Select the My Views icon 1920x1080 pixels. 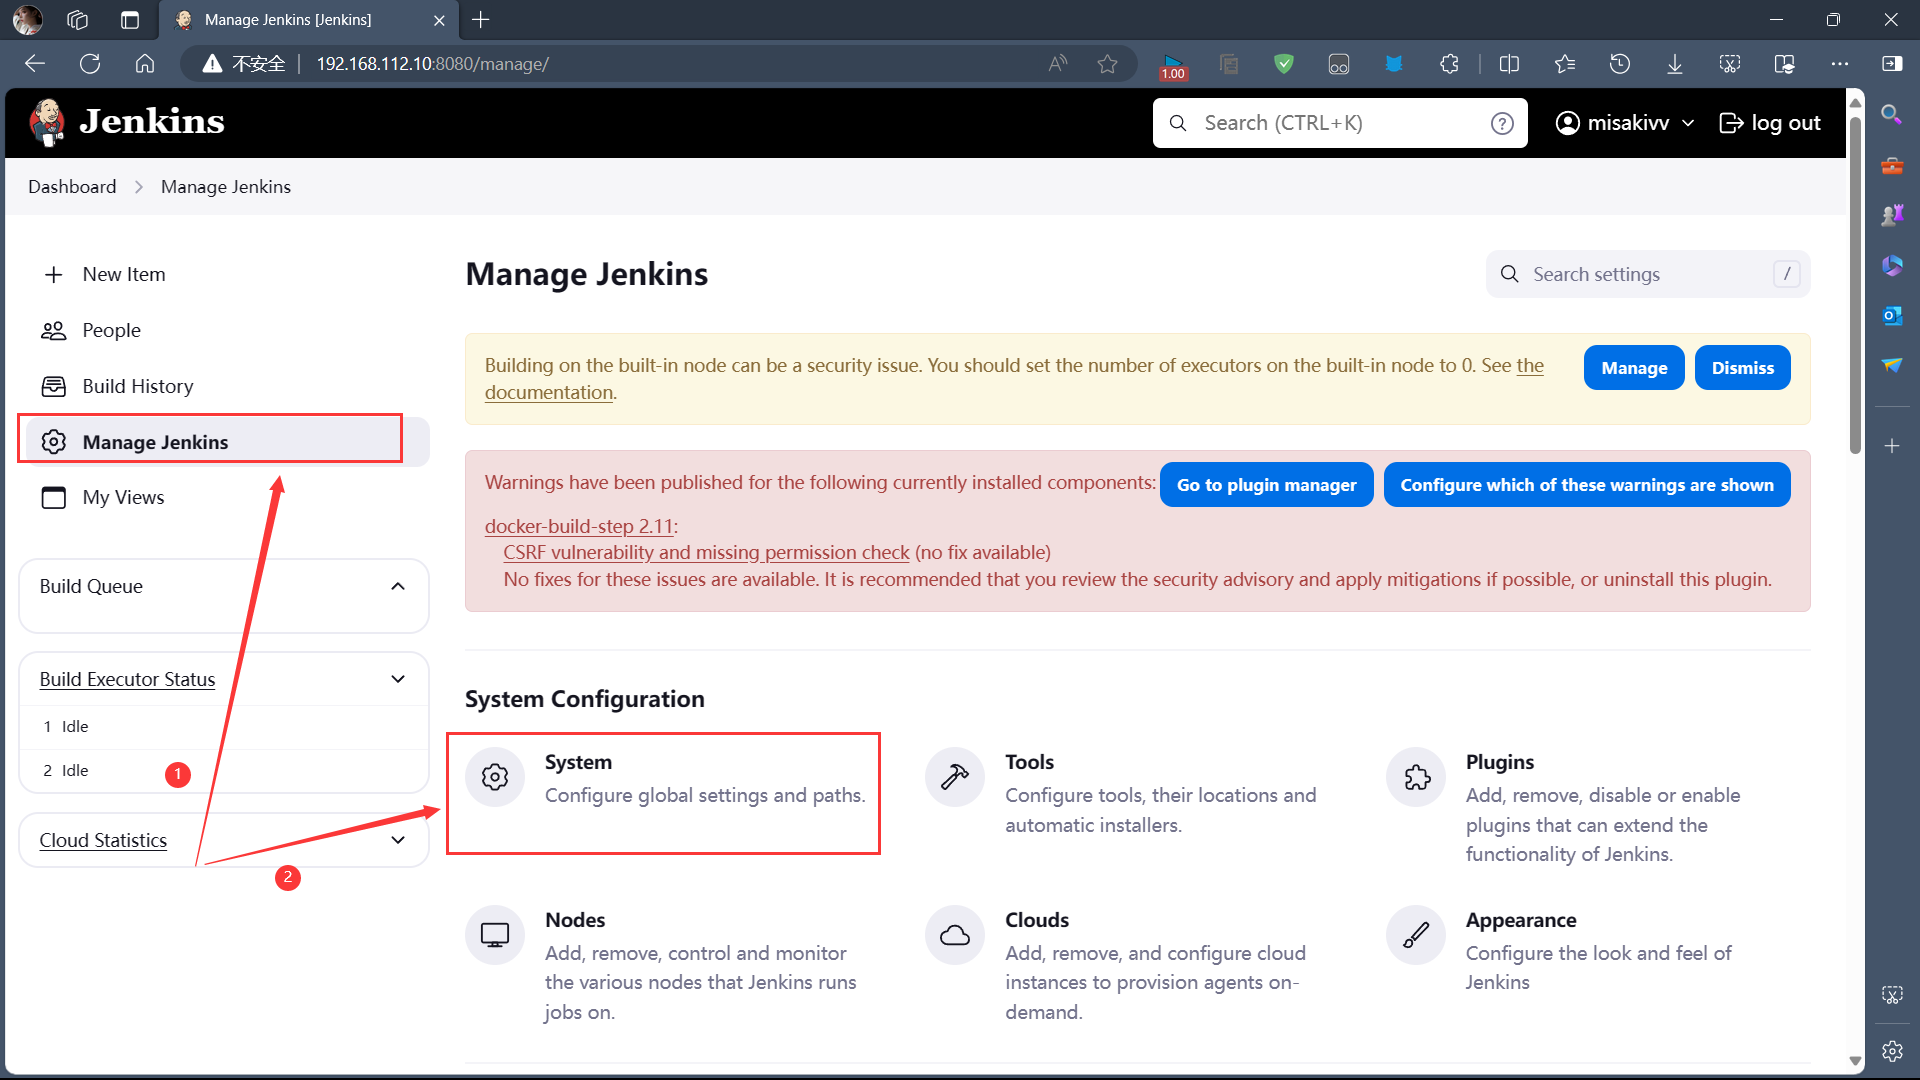53,497
